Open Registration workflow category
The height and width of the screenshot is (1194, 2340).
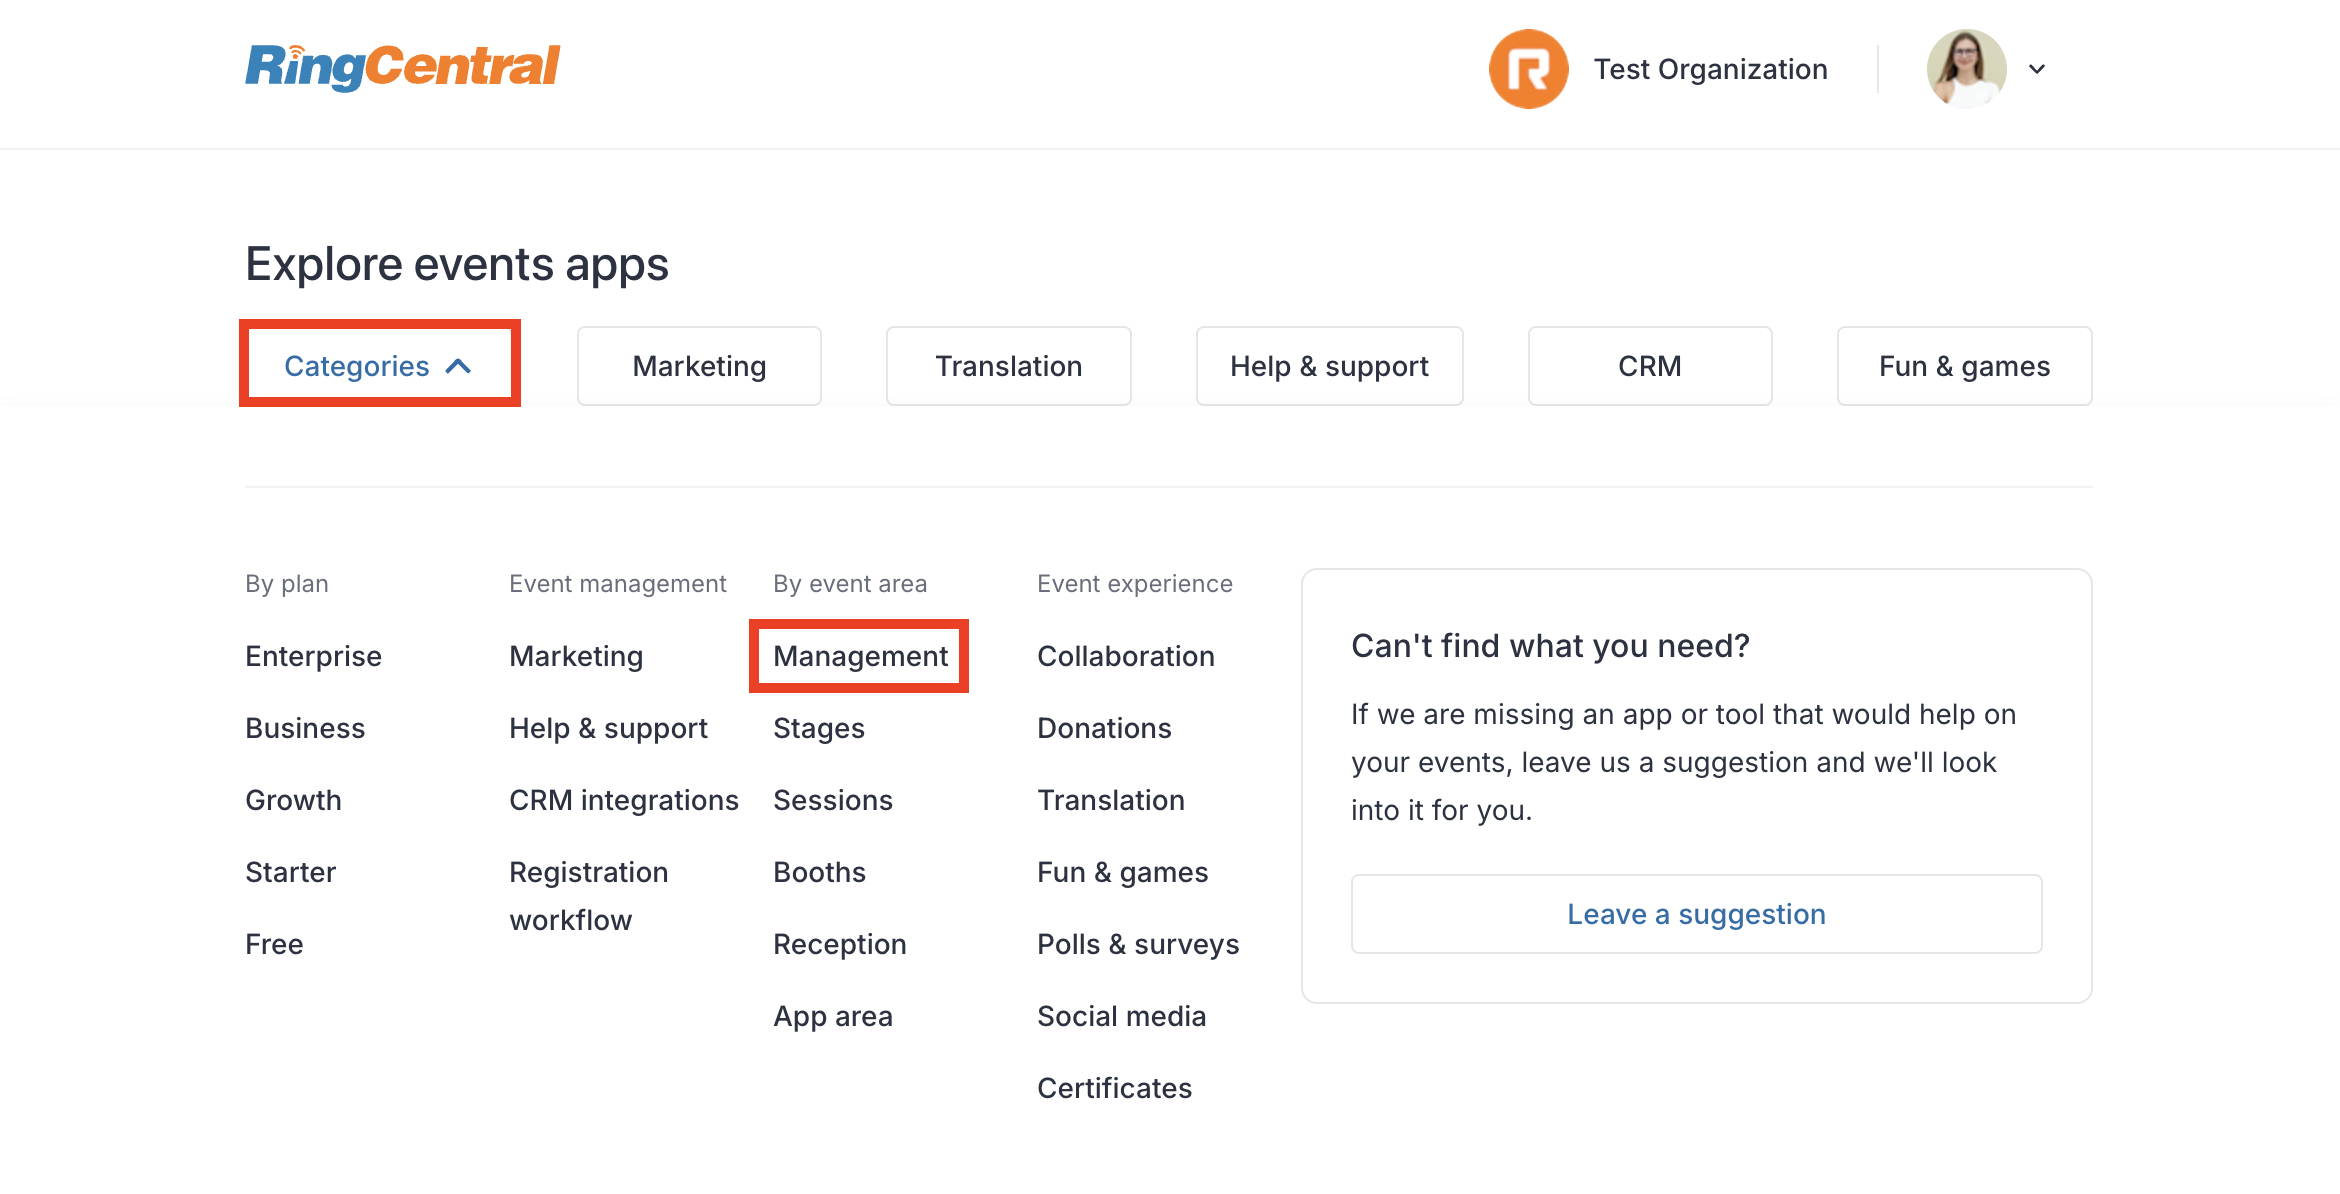click(x=588, y=896)
